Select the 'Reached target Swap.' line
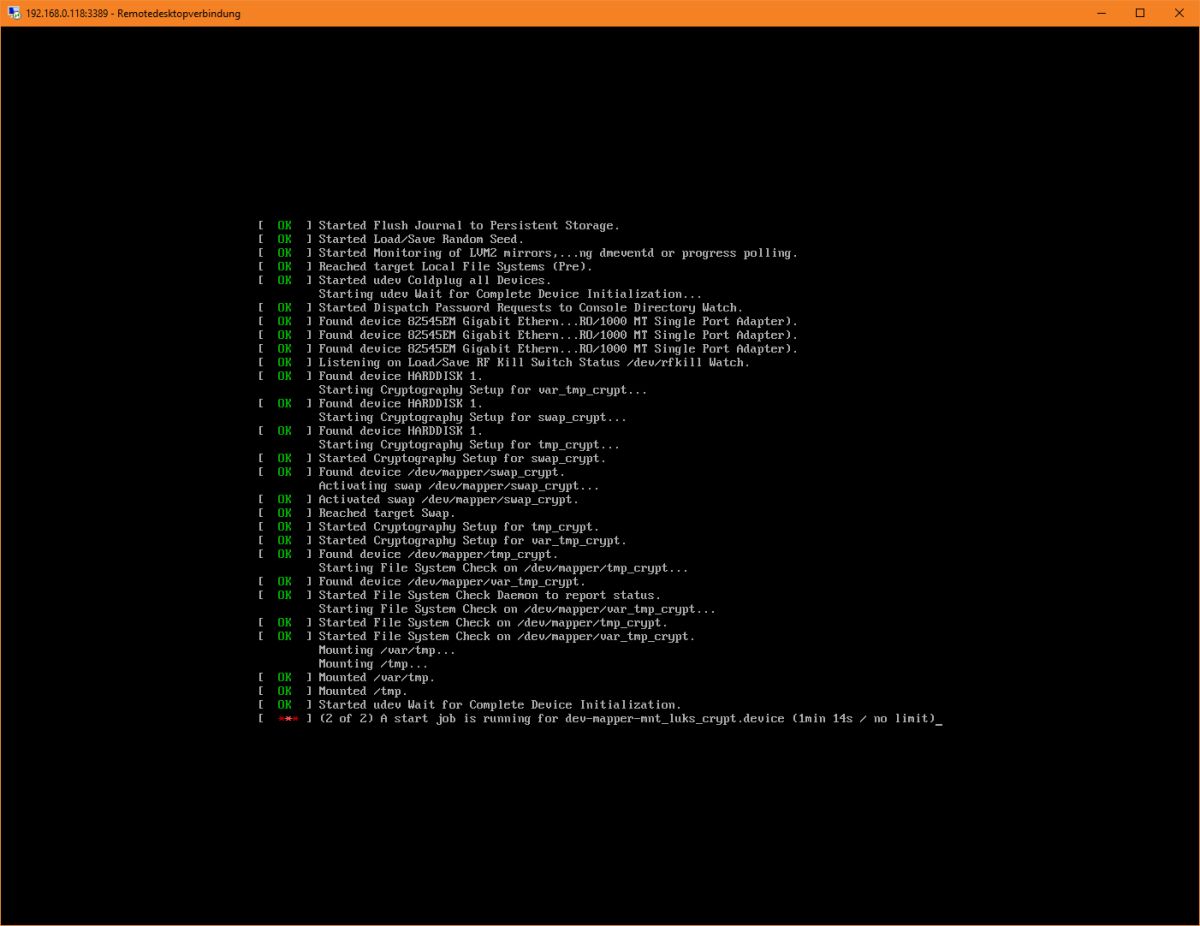 [x=387, y=513]
